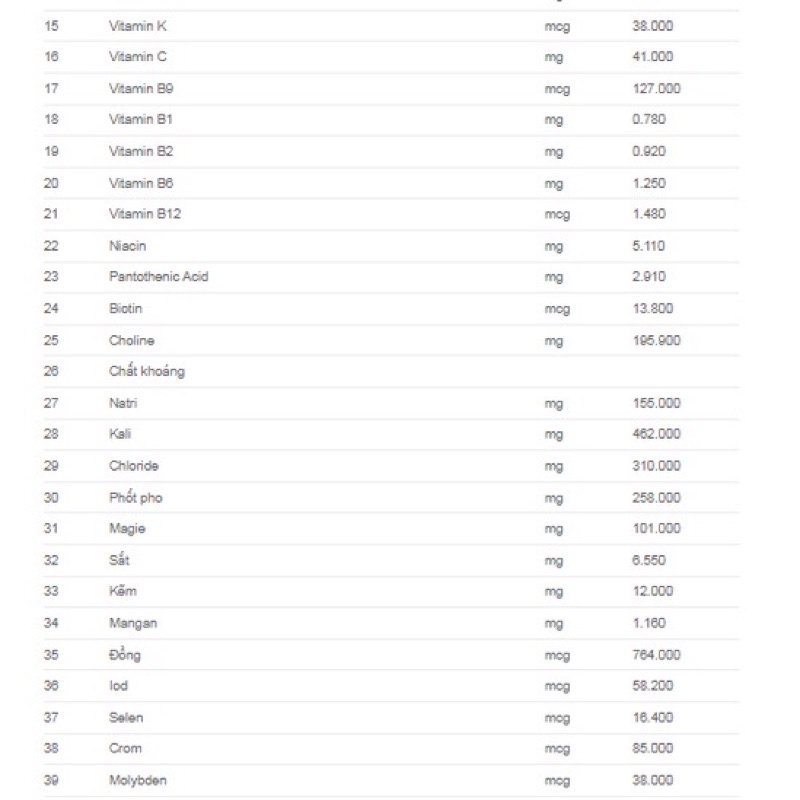Image resolution: width=800 pixels, height=800 pixels.
Task: Select the Magie value 101.000
Action: pyautogui.click(x=656, y=528)
